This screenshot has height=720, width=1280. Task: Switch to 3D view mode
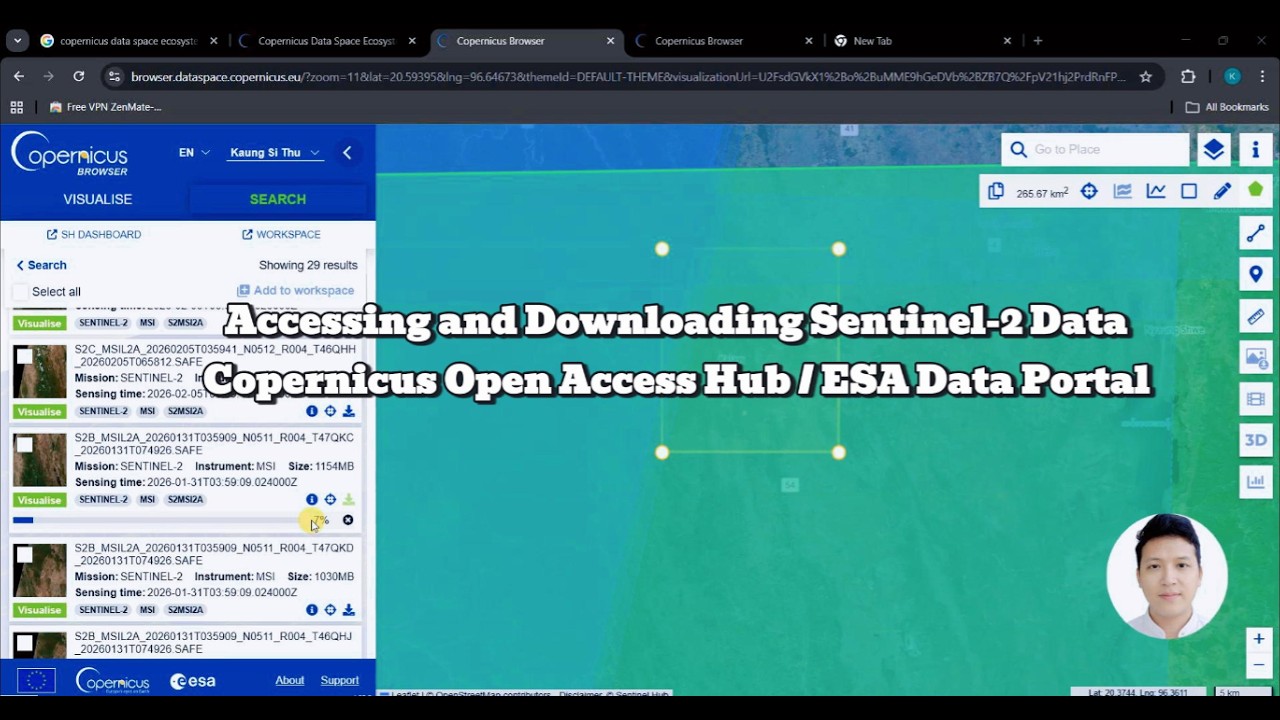click(x=1256, y=440)
